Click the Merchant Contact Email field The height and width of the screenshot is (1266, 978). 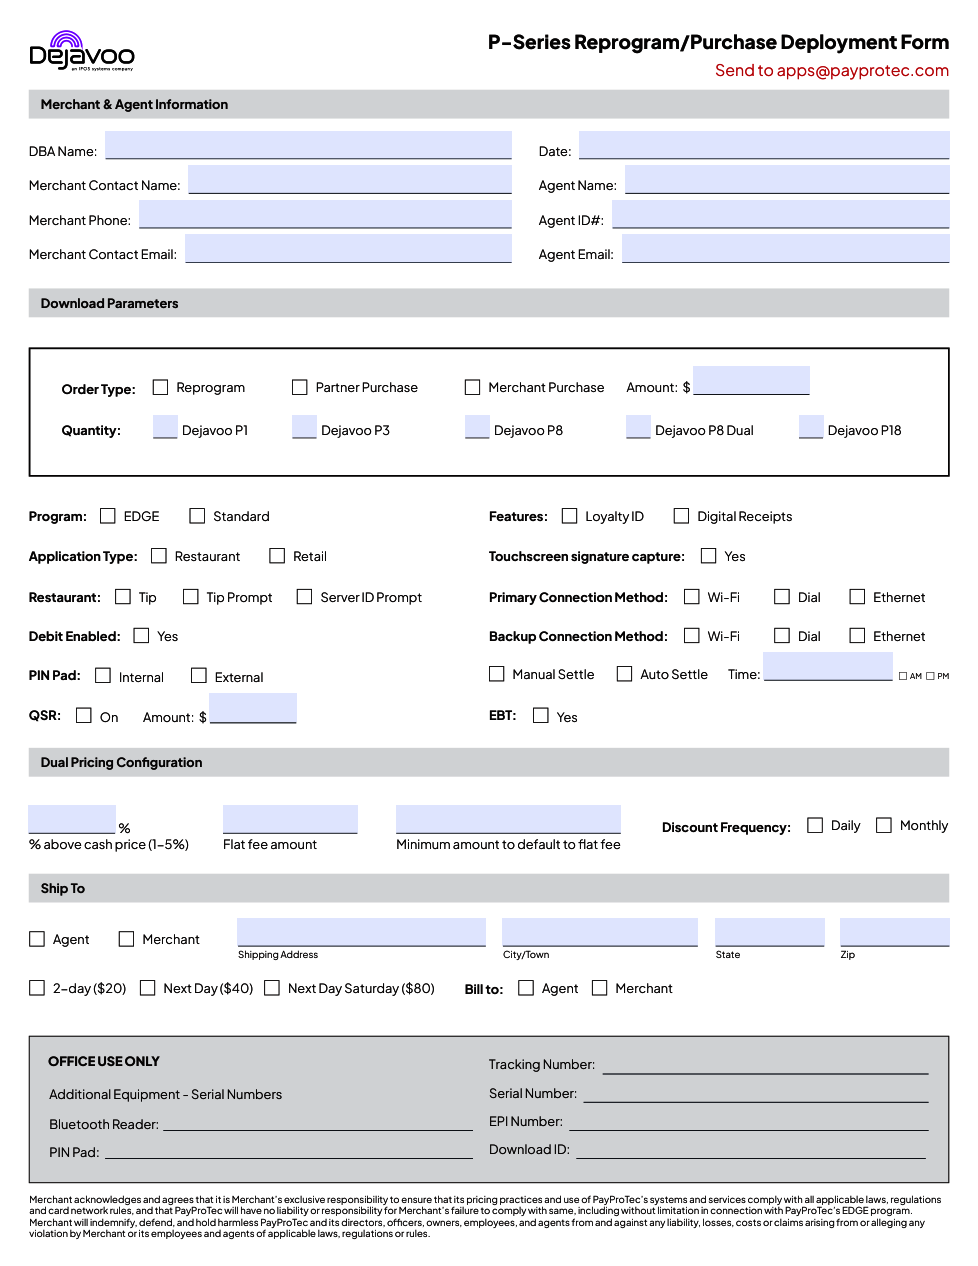pyautogui.click(x=349, y=248)
